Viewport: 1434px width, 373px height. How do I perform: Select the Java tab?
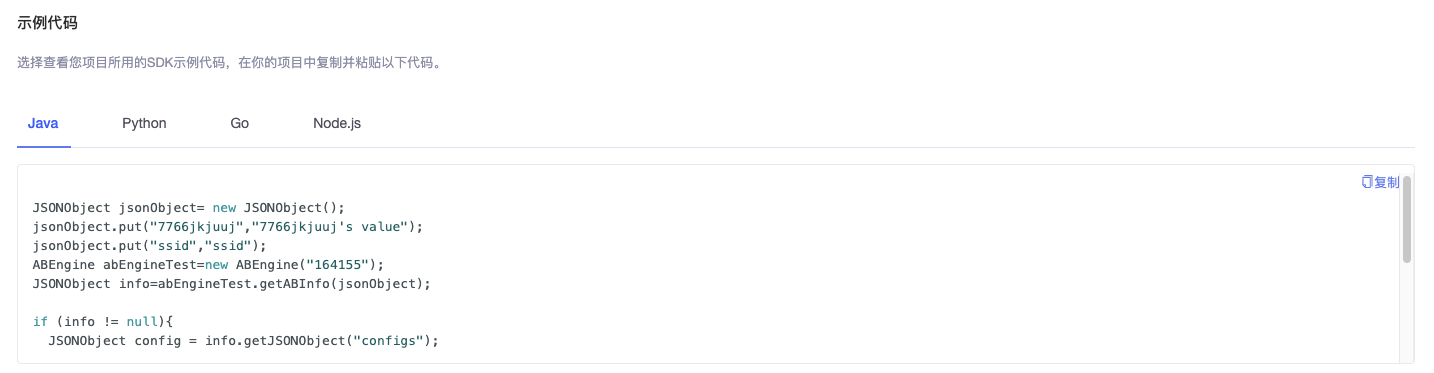point(43,123)
